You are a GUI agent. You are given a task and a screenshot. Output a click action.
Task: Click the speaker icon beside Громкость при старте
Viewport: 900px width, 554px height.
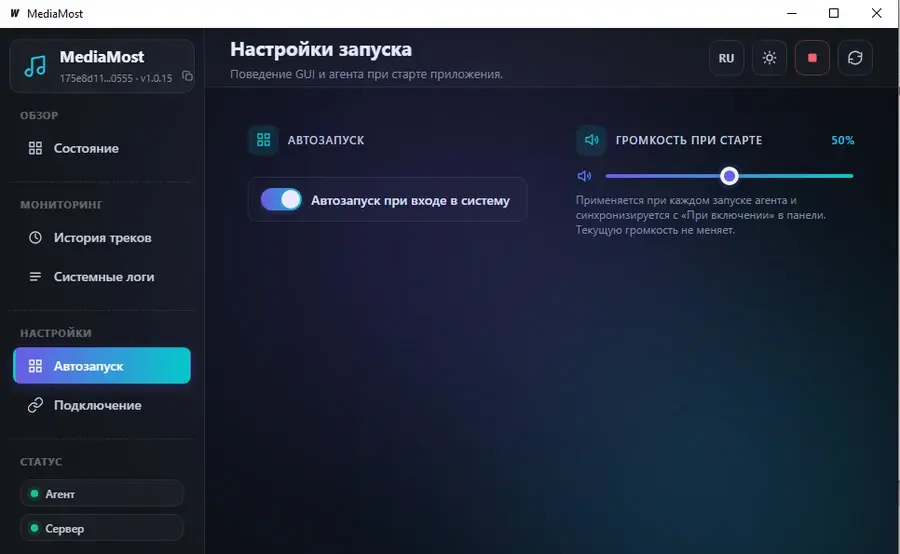point(591,140)
